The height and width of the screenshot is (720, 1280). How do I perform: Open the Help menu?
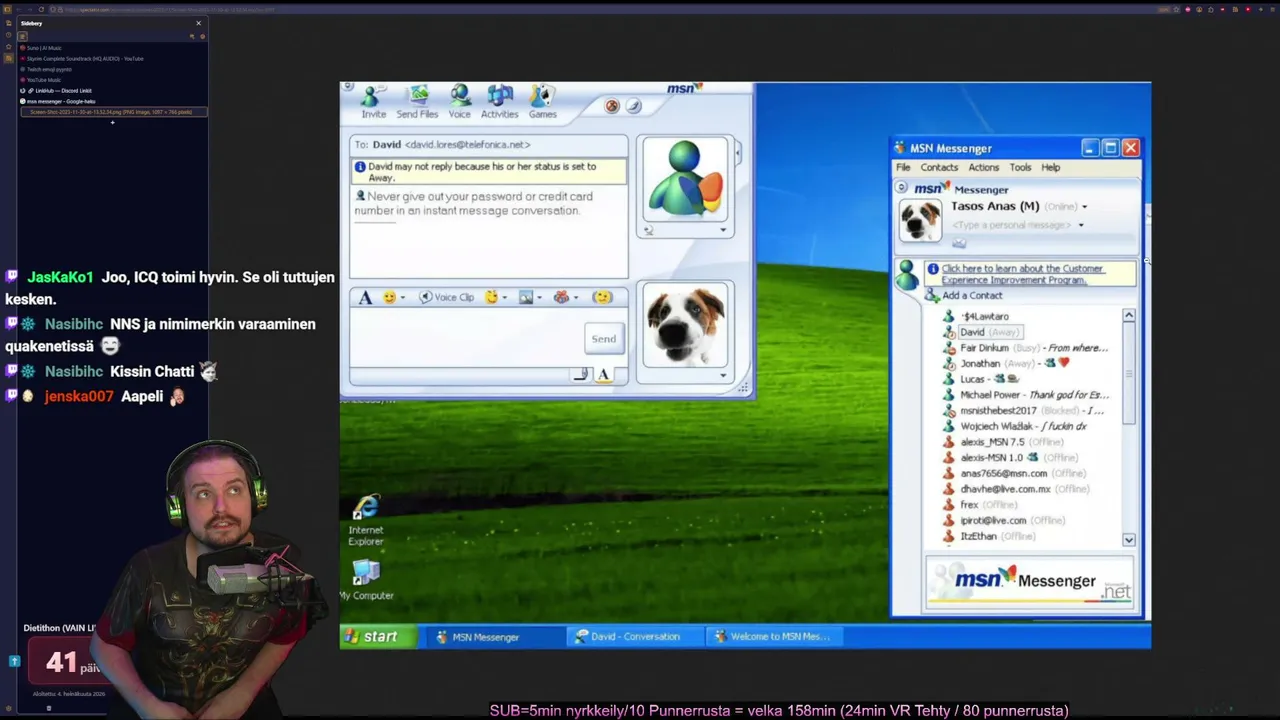click(1050, 168)
